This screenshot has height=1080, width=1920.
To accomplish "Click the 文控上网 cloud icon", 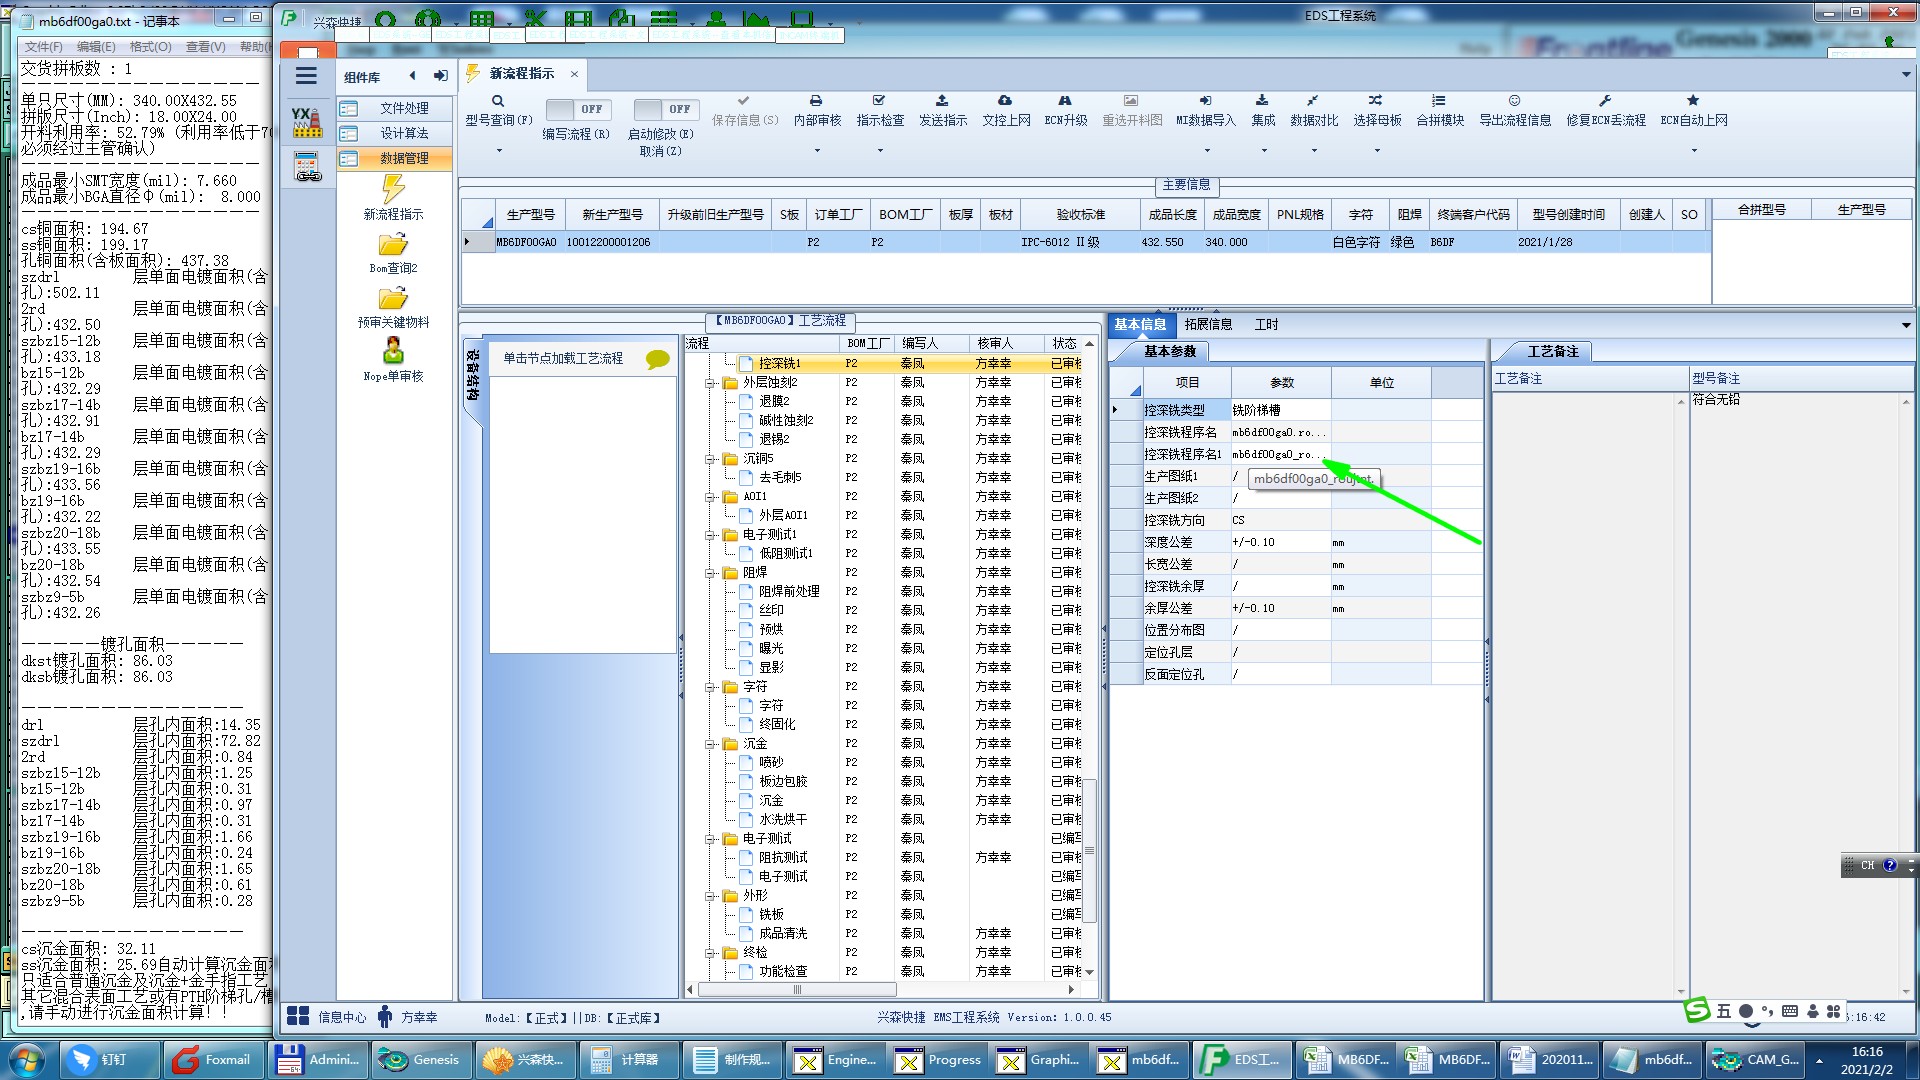I will tap(1005, 101).
